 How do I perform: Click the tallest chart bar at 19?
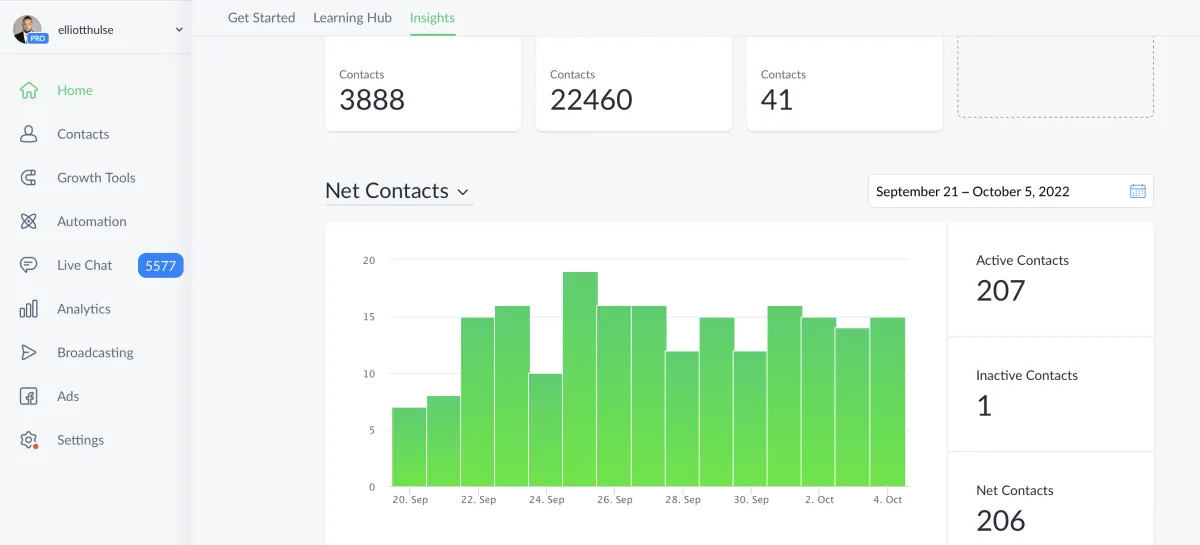pyautogui.click(x=580, y=379)
